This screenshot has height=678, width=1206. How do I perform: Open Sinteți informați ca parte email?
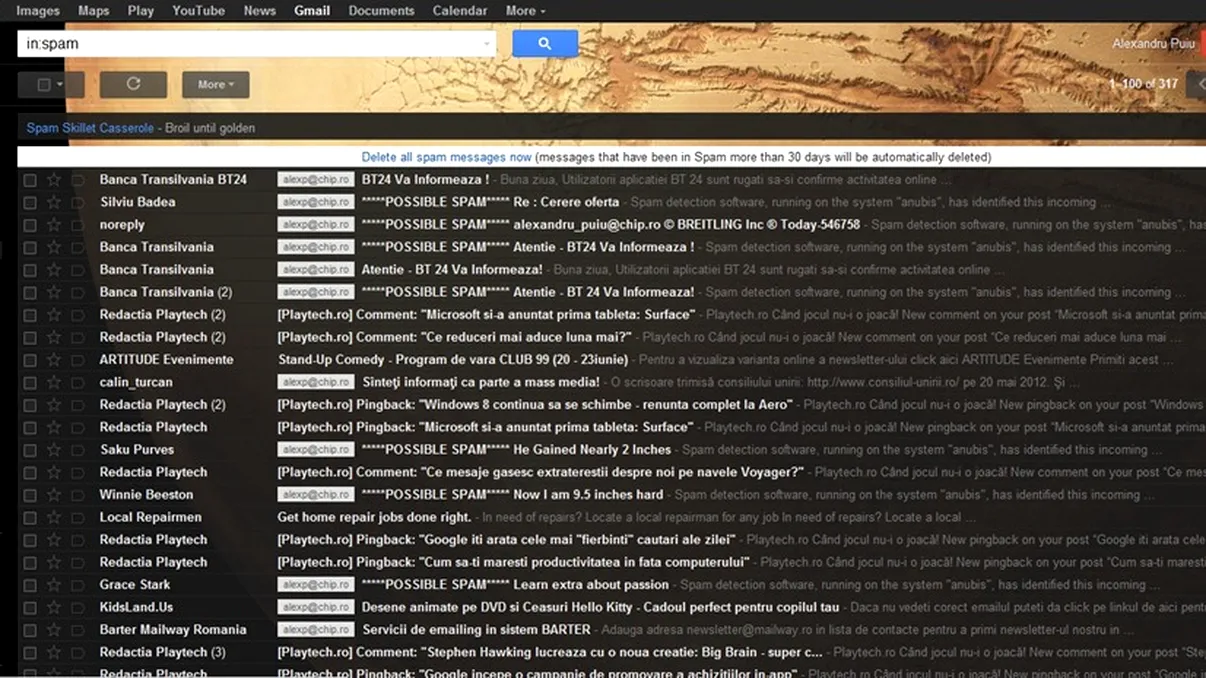pyautogui.click(x=481, y=382)
